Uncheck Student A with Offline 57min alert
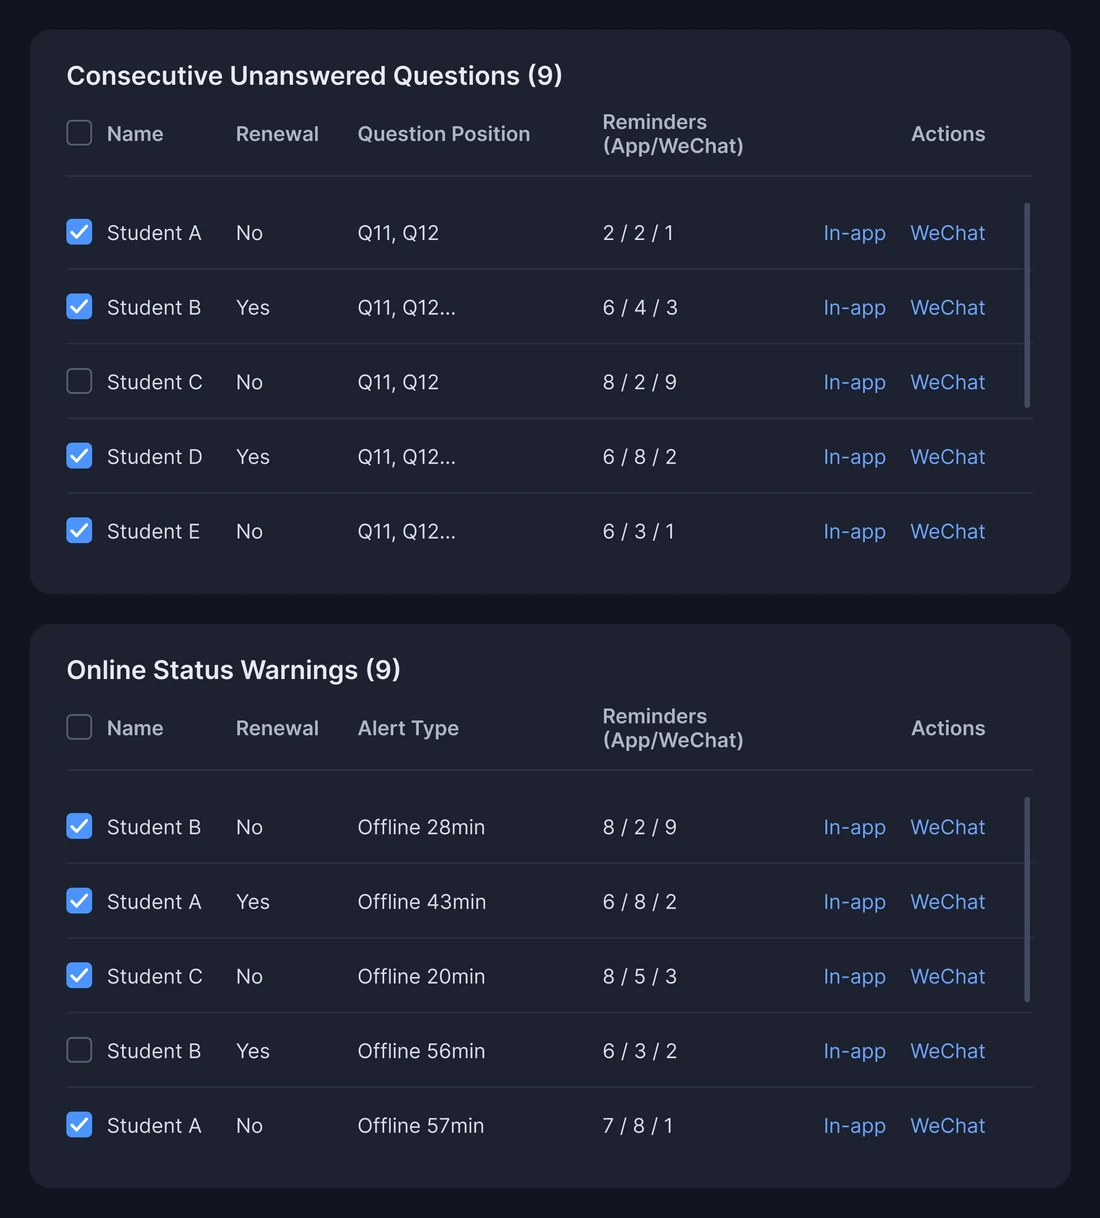Viewport: 1100px width, 1218px height. 79,1125
